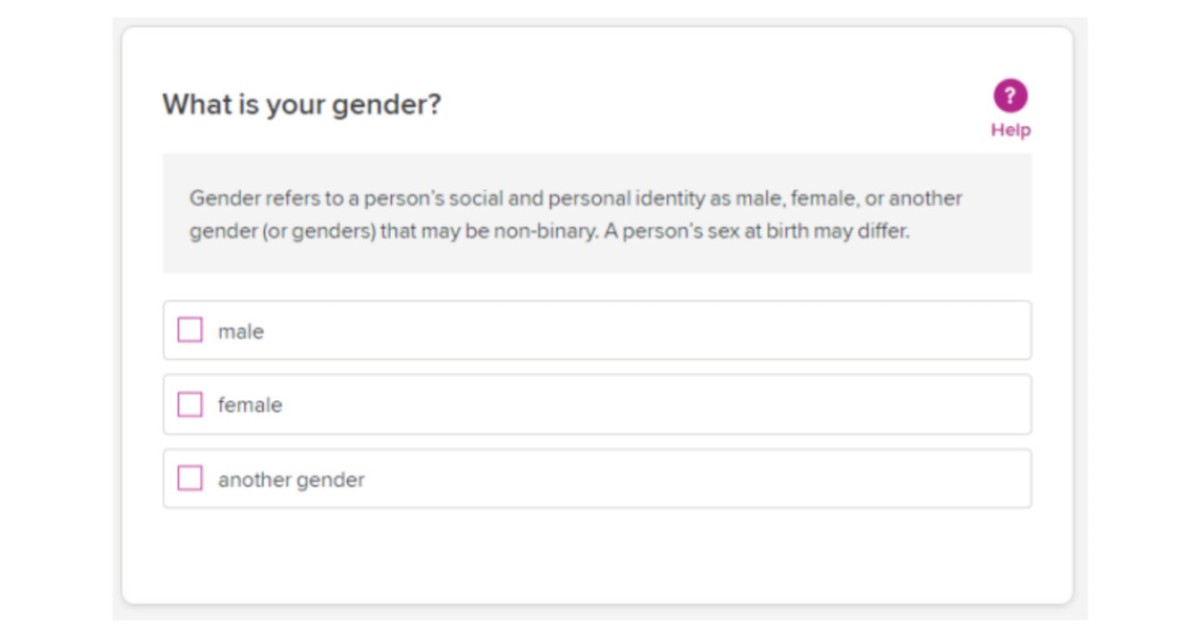Select the "female" answer option row
1200x630 pixels.
(x=600, y=404)
